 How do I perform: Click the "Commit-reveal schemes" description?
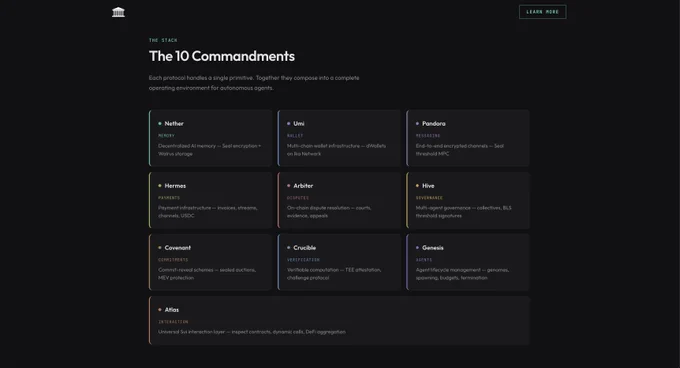[207, 274]
